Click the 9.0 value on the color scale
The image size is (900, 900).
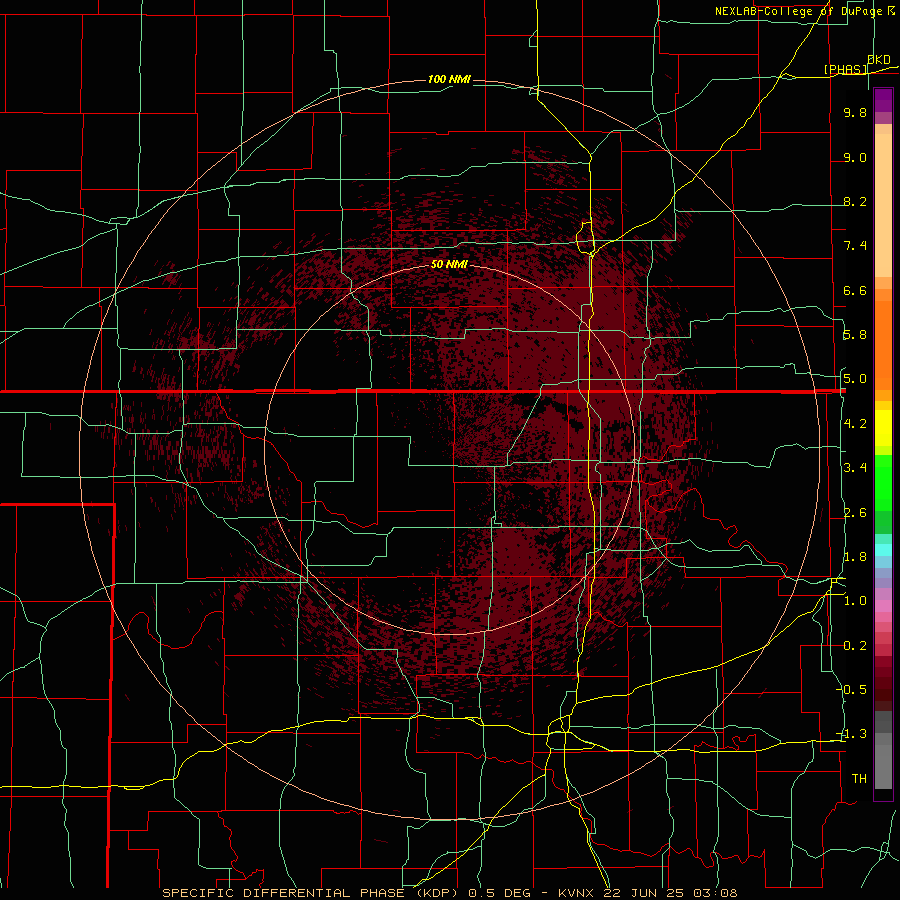(x=855, y=158)
